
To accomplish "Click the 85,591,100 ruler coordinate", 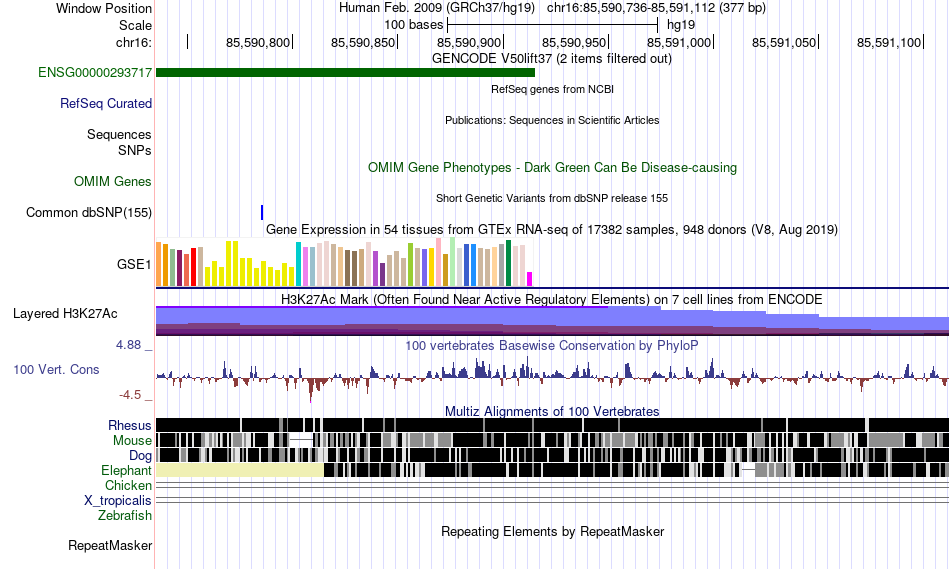I will [x=889, y=42].
